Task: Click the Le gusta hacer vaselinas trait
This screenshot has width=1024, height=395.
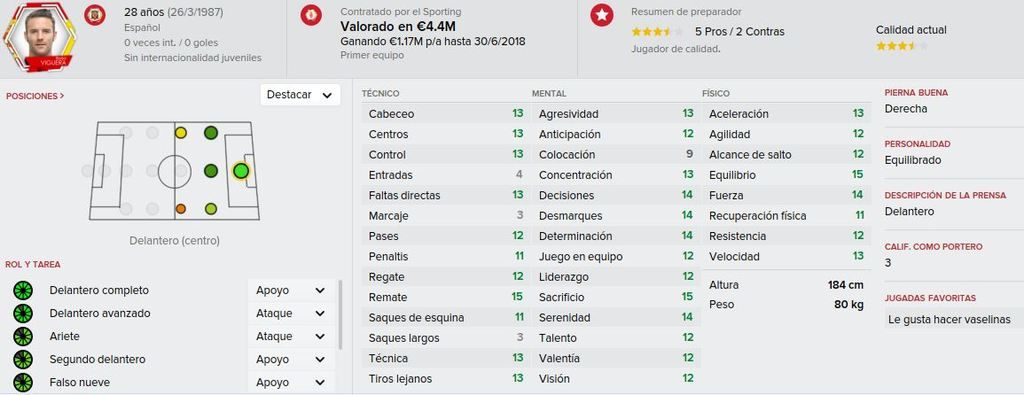Action: pos(949,320)
